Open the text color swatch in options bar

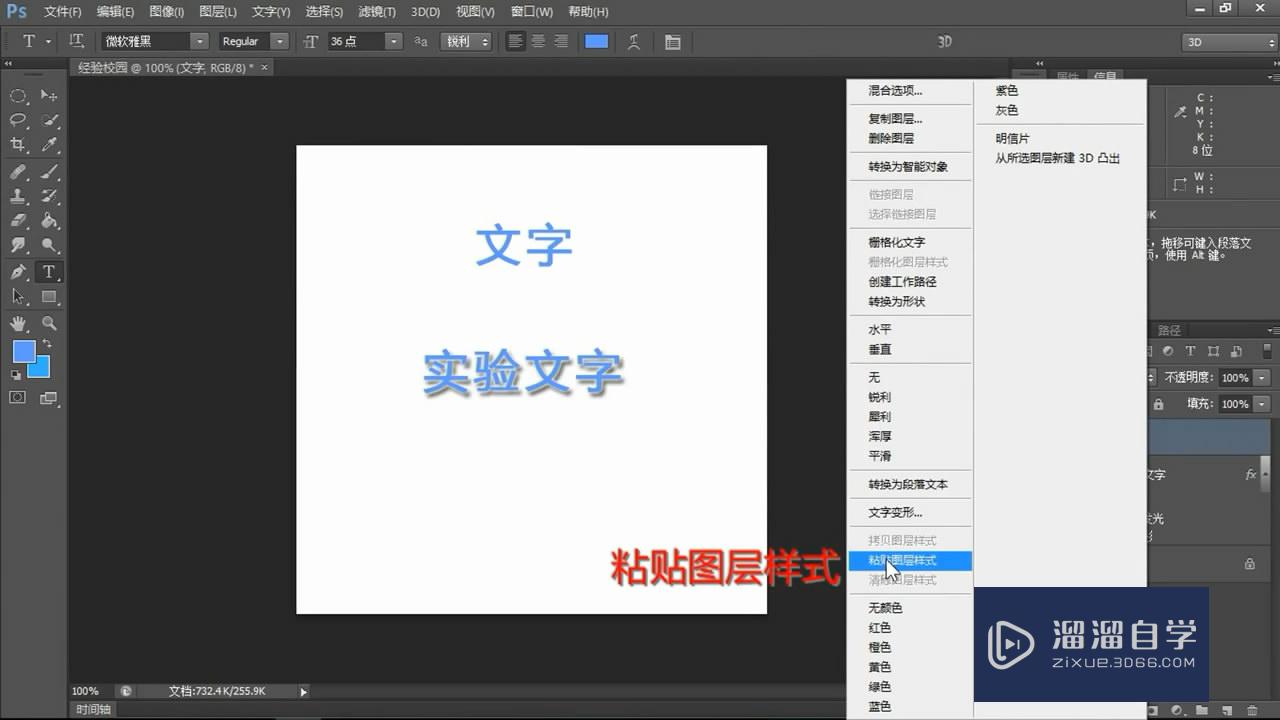597,42
